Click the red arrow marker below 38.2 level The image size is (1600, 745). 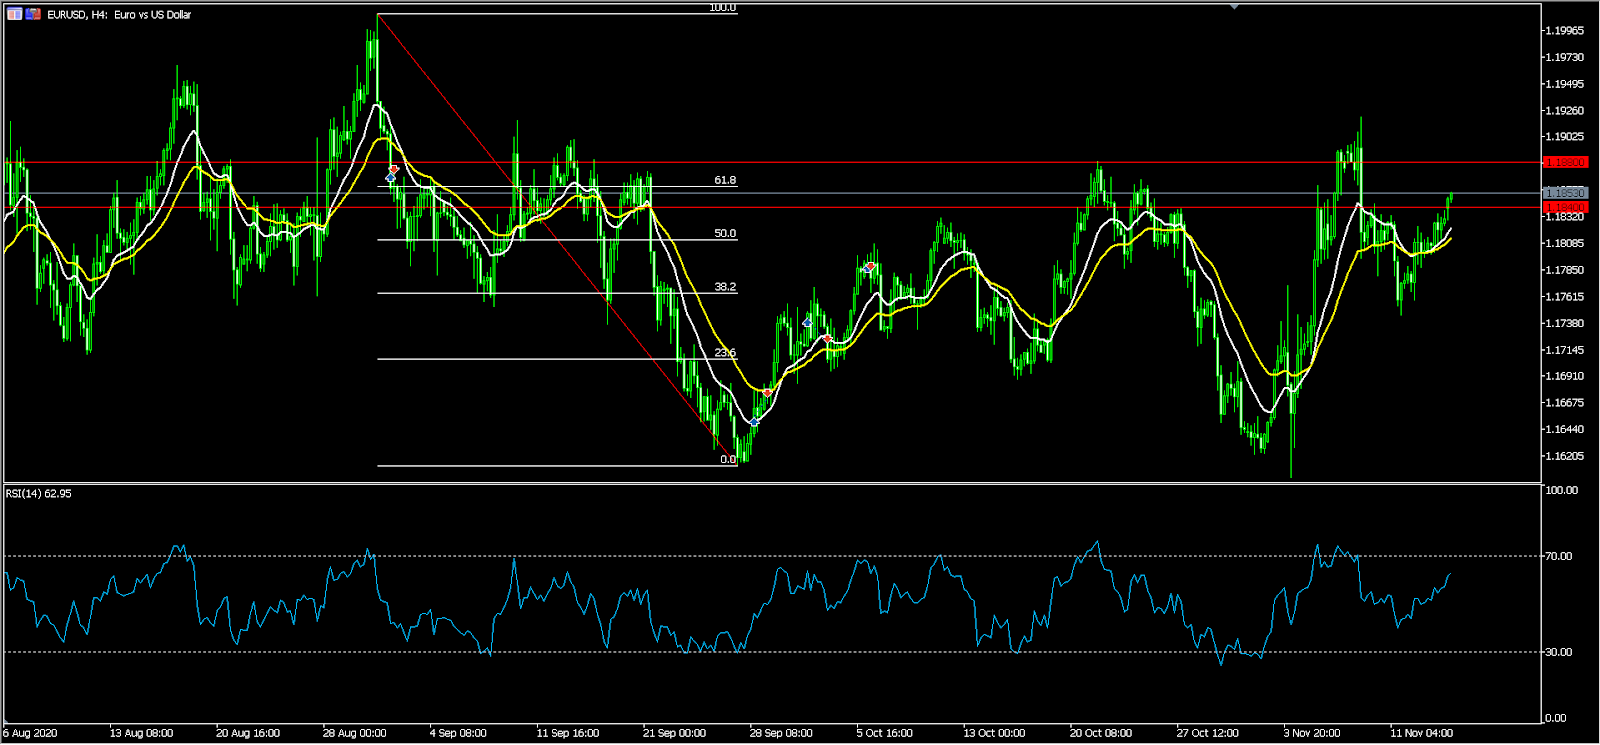pos(827,339)
